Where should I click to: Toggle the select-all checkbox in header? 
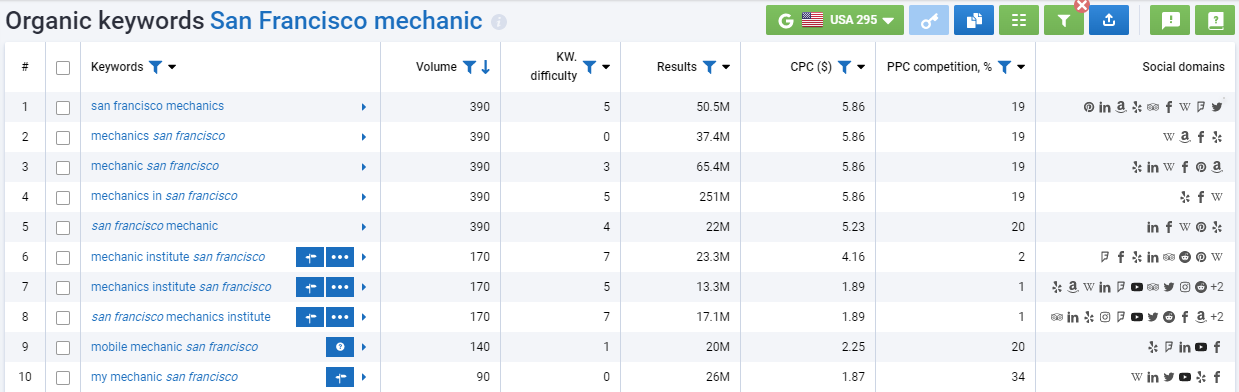pos(63,68)
